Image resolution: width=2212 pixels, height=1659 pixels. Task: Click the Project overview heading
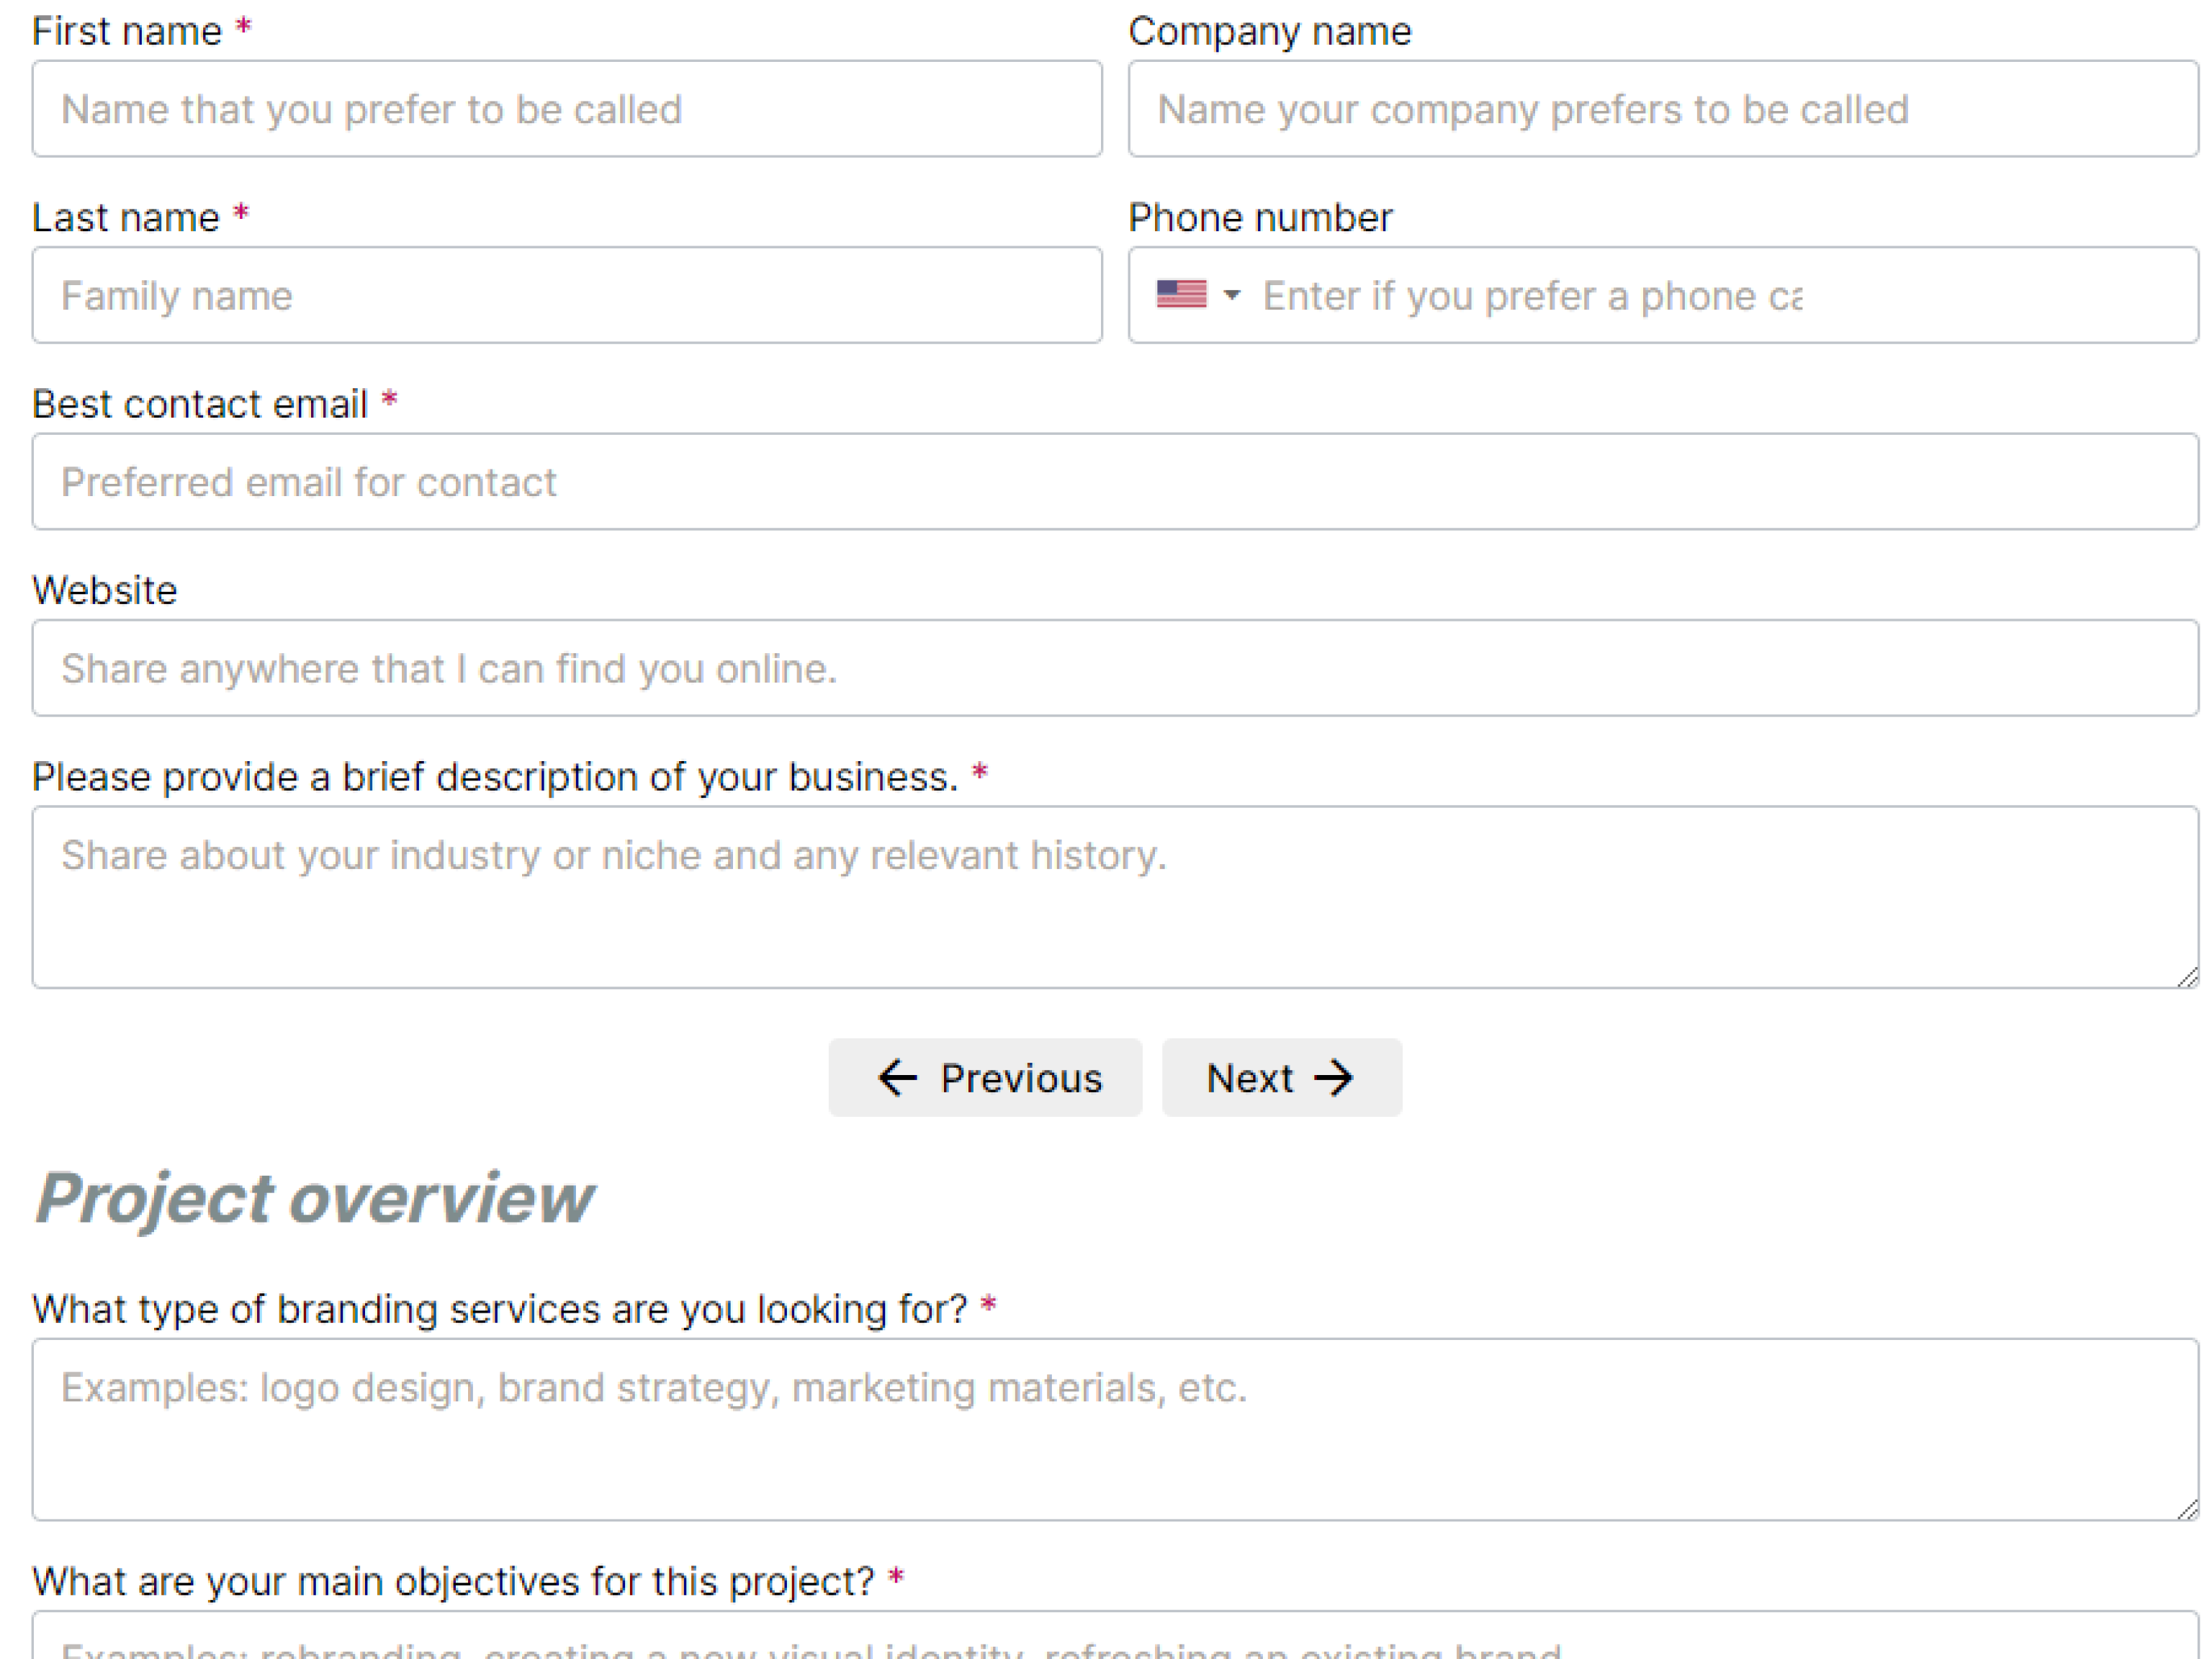click(x=315, y=1198)
